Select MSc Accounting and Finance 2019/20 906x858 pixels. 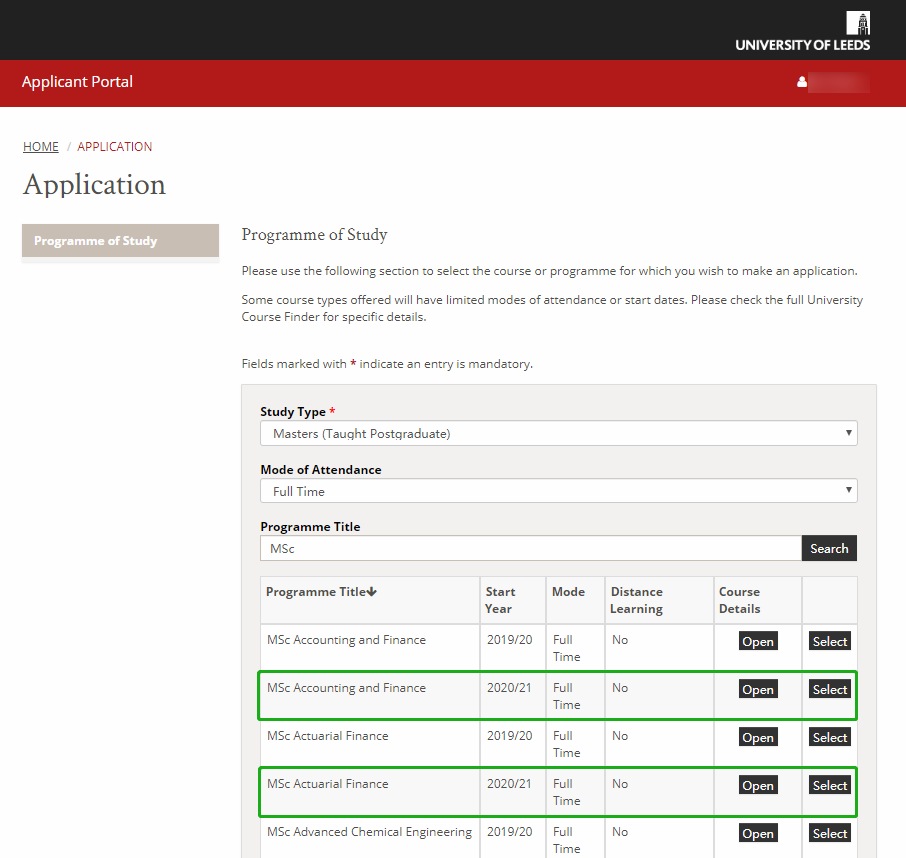click(829, 641)
